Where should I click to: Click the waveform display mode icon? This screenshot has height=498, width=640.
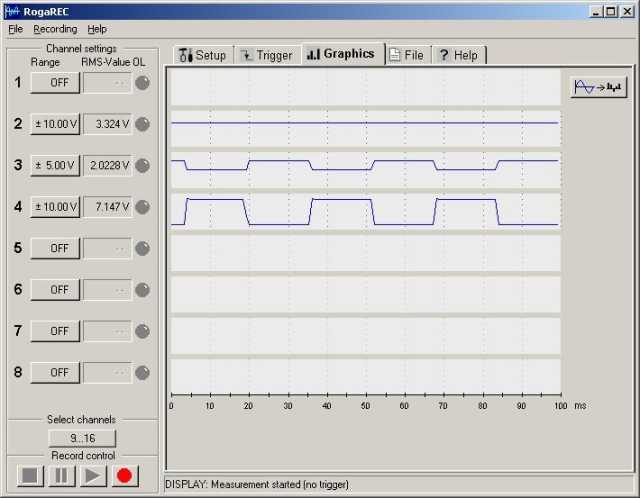598,88
